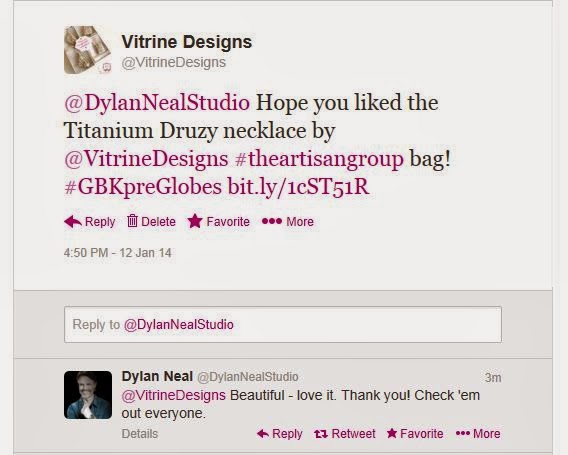This screenshot has width=568, height=455.
Task: Click the Reply arrow icon under main tweet
Action: pos(73,221)
